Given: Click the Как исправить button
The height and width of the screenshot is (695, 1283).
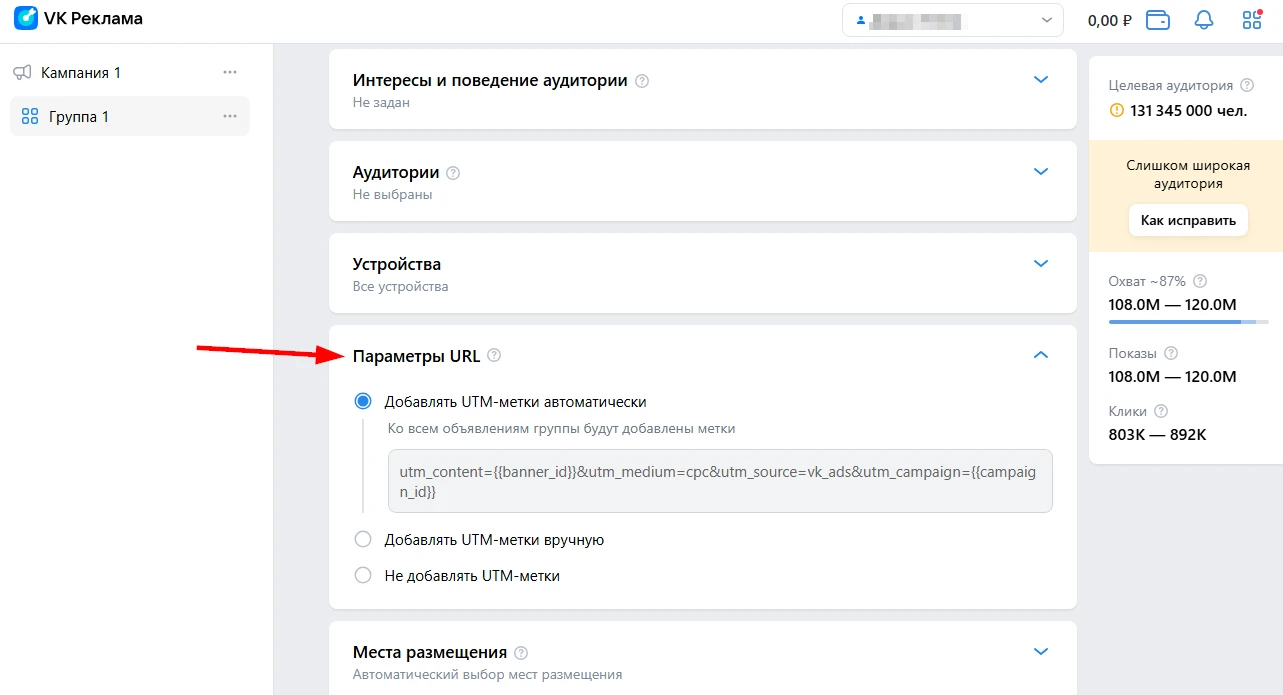Looking at the screenshot, I should [x=1188, y=221].
